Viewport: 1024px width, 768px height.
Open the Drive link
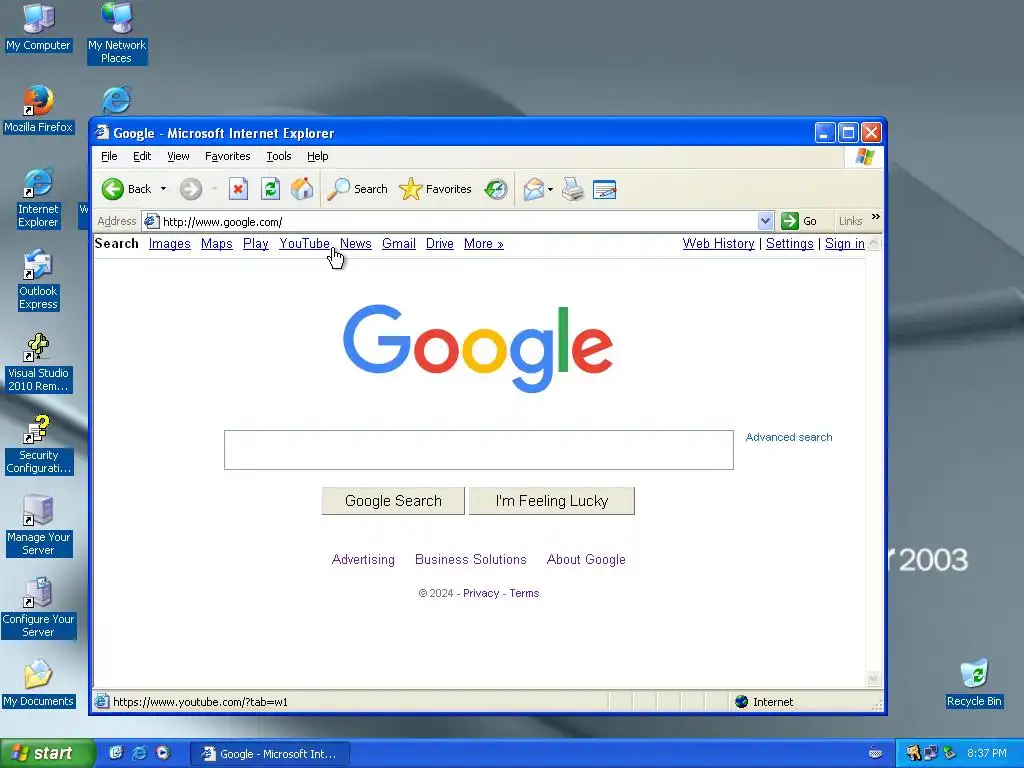click(440, 244)
